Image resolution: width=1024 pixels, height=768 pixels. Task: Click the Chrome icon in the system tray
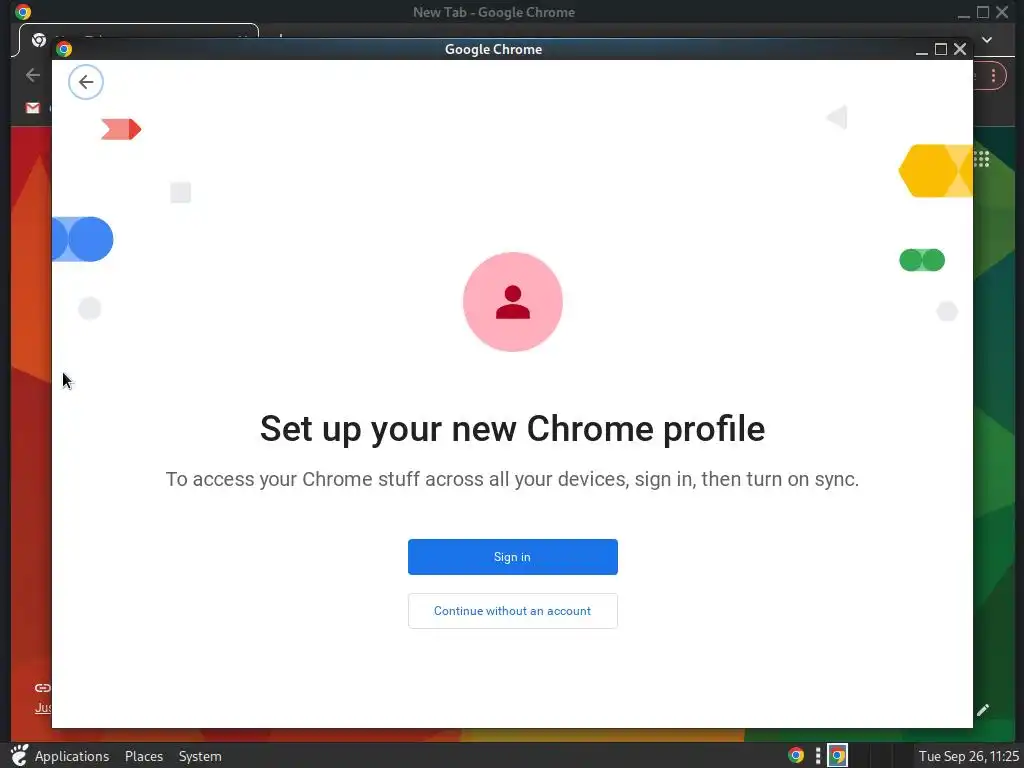795,756
